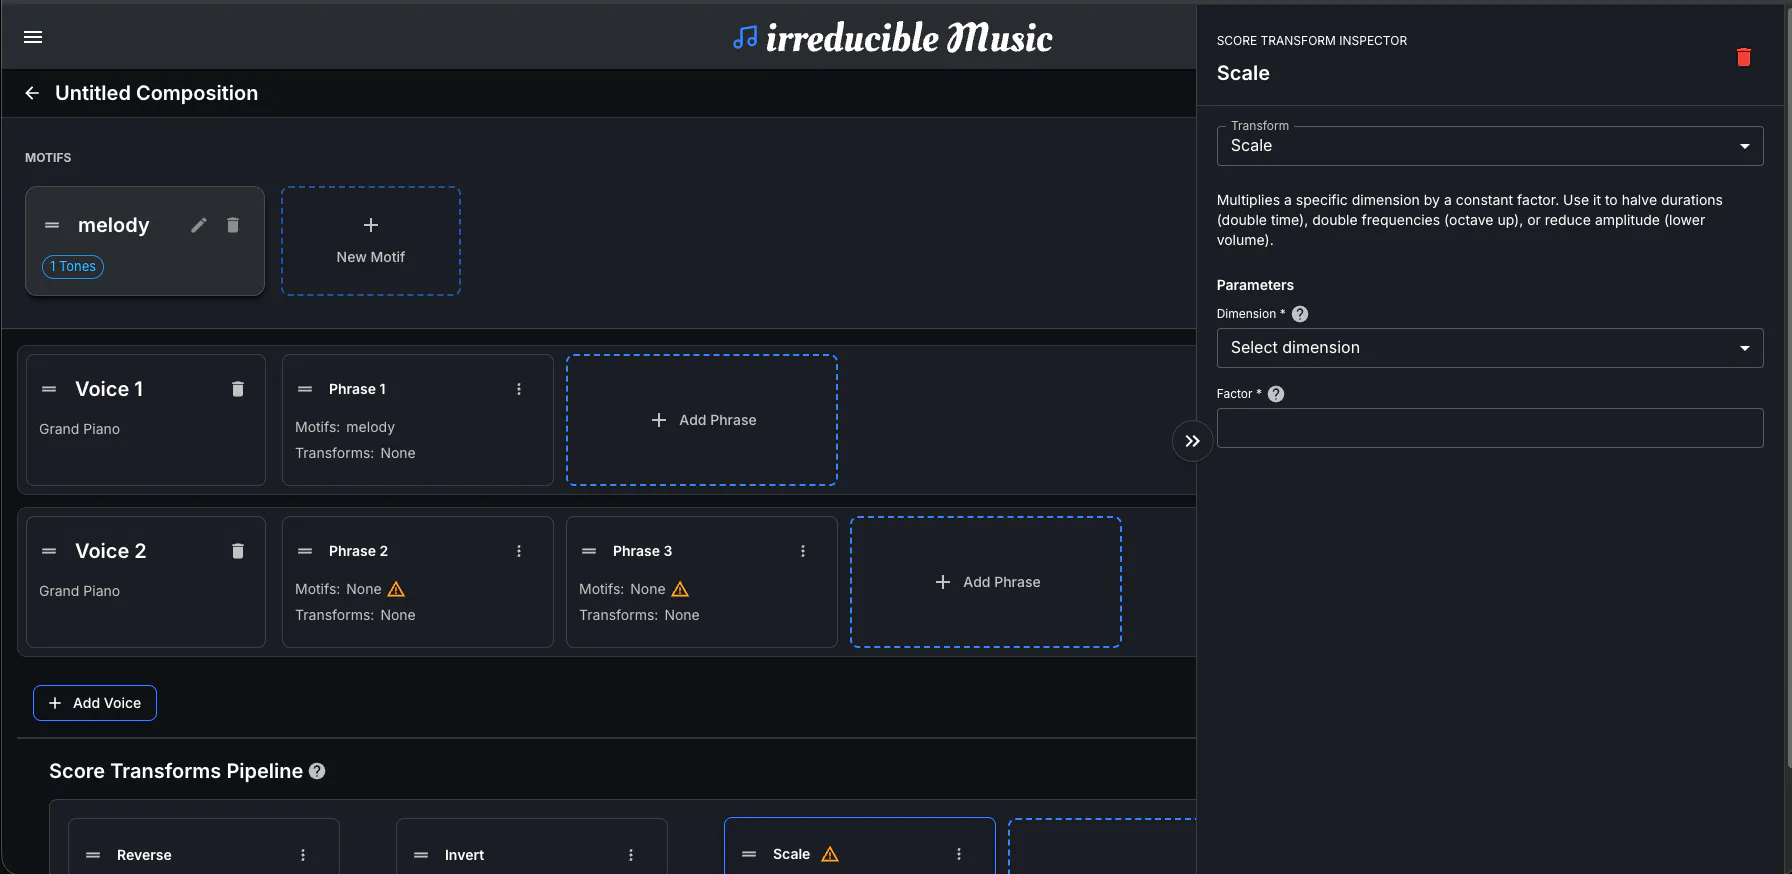Click the Untitled Composition title
This screenshot has height=874, width=1792.
coord(157,93)
